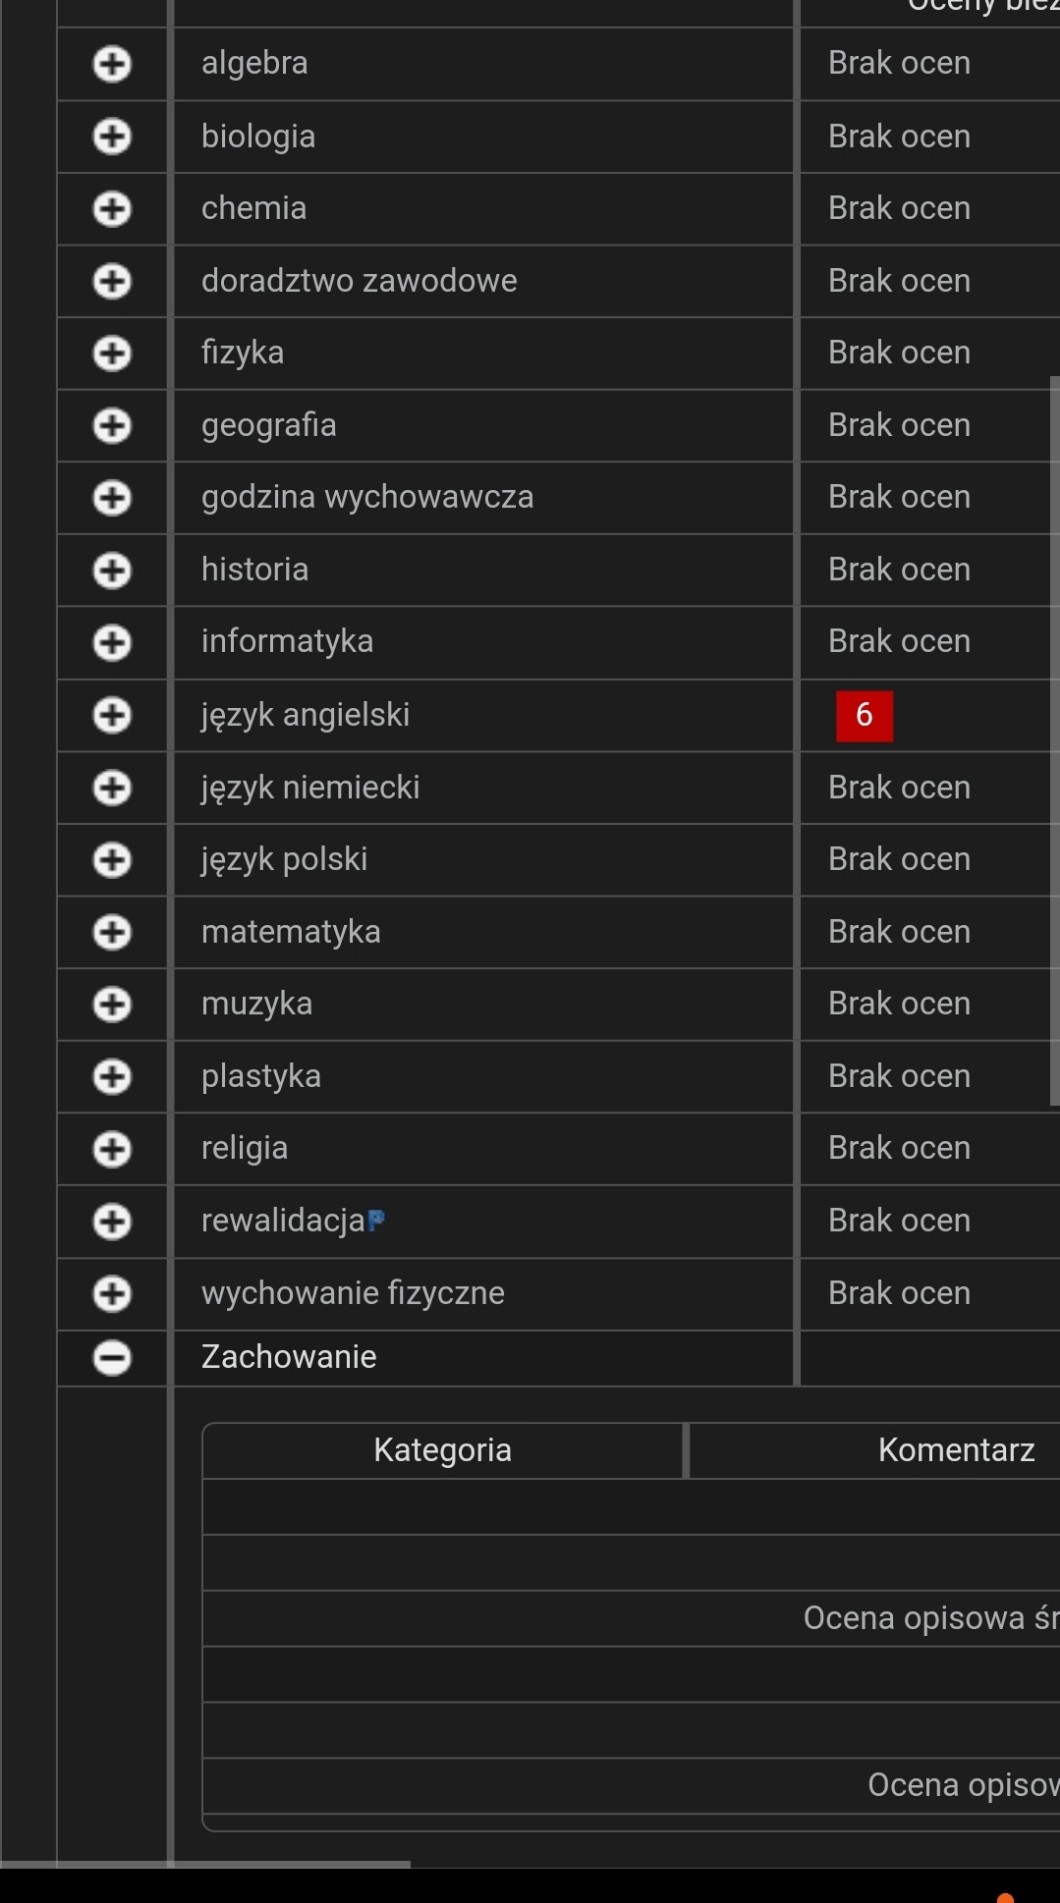Click the blue P icon beside rewalidacja
Screen dimensions: 1060x1903
click(376, 1220)
